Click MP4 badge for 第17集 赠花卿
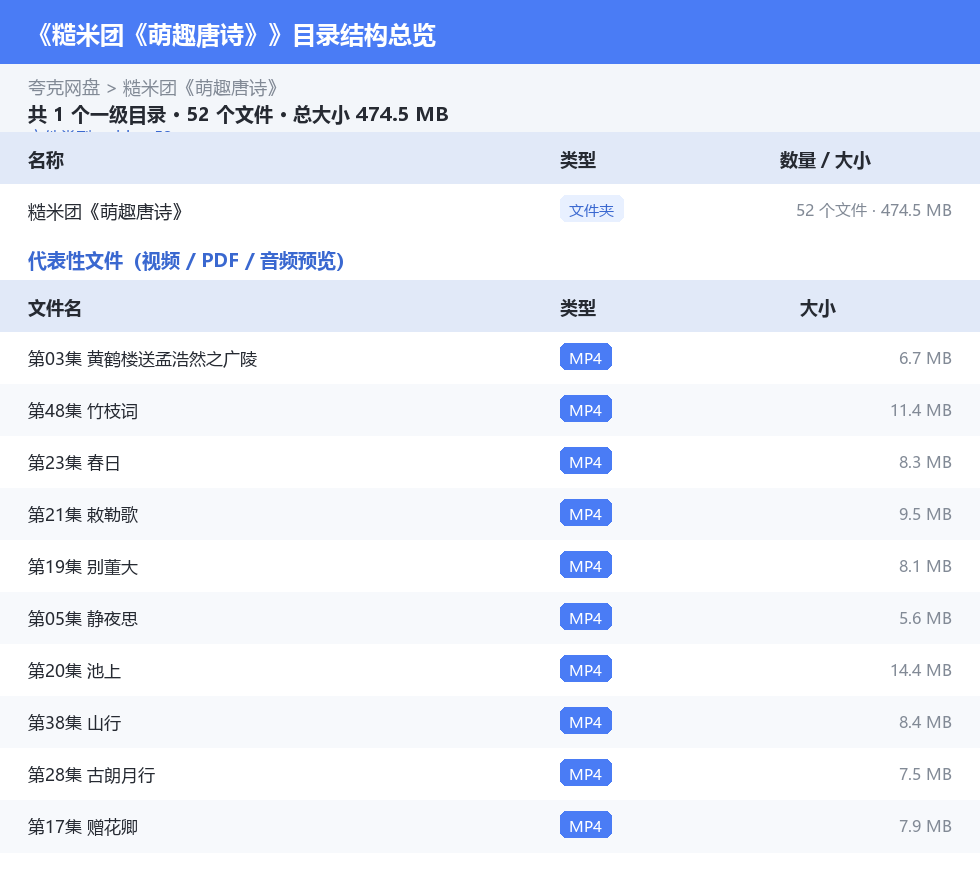The width and height of the screenshot is (980, 884). [586, 825]
